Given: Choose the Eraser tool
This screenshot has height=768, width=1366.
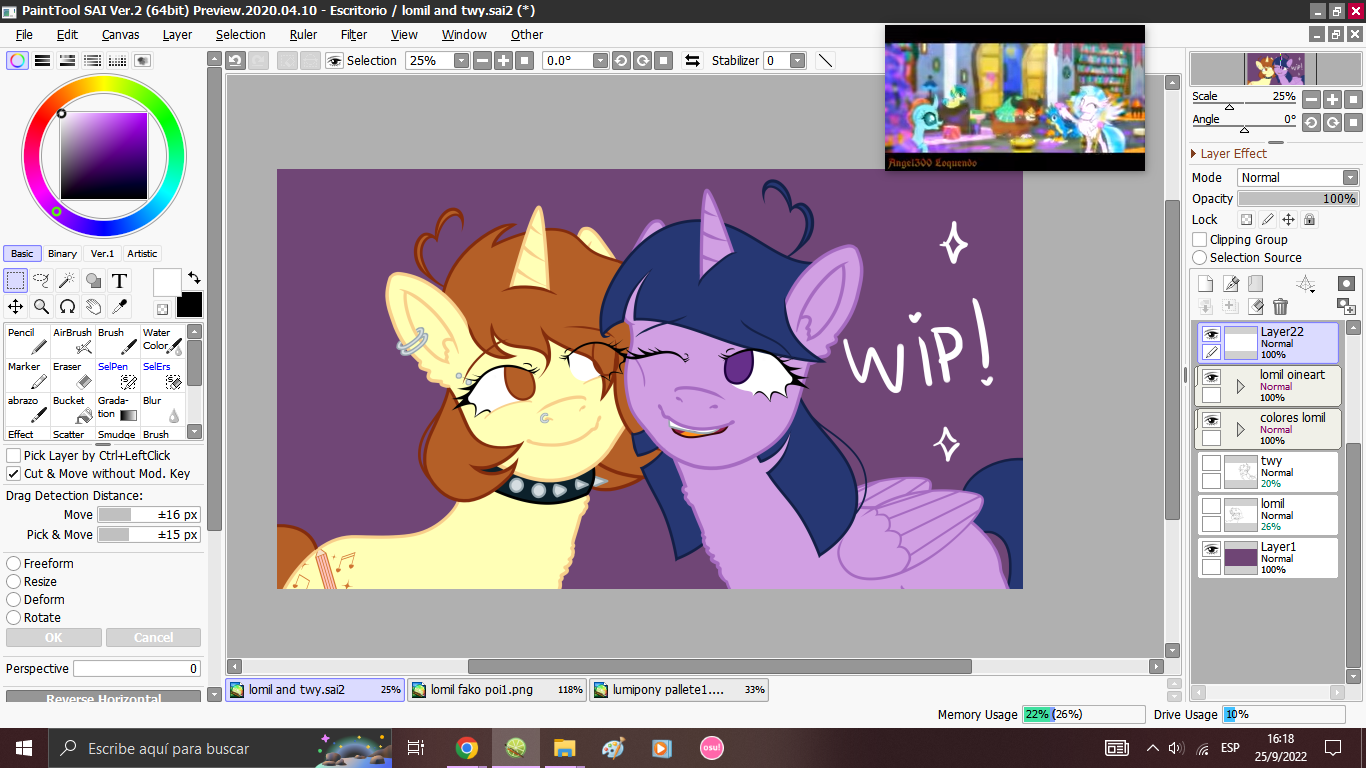Looking at the screenshot, I should (72, 374).
